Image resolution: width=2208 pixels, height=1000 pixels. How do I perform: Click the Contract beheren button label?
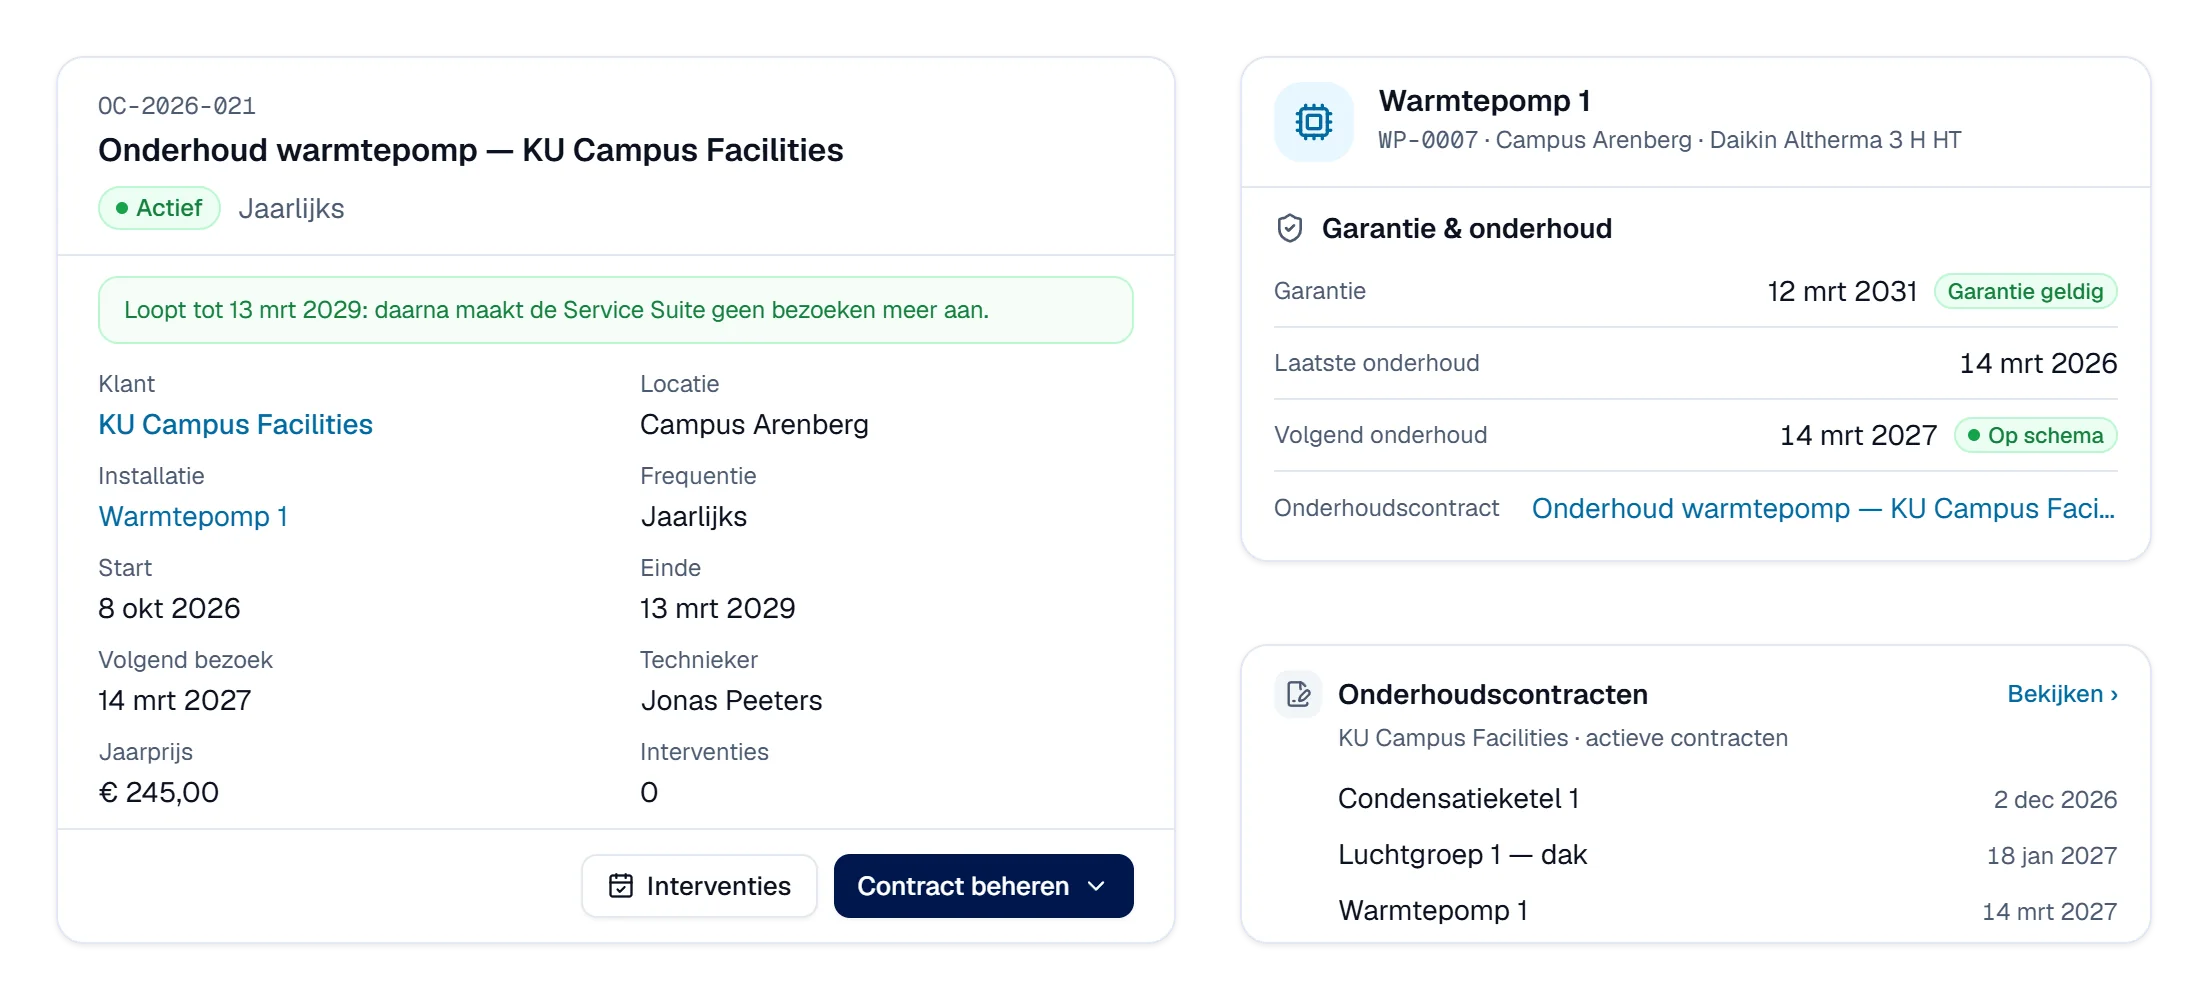pos(963,886)
